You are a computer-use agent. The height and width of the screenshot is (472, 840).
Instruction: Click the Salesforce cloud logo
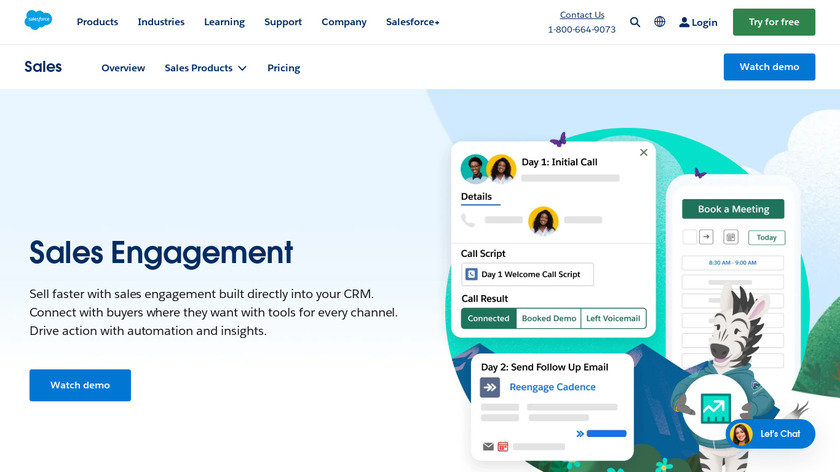pos(38,20)
